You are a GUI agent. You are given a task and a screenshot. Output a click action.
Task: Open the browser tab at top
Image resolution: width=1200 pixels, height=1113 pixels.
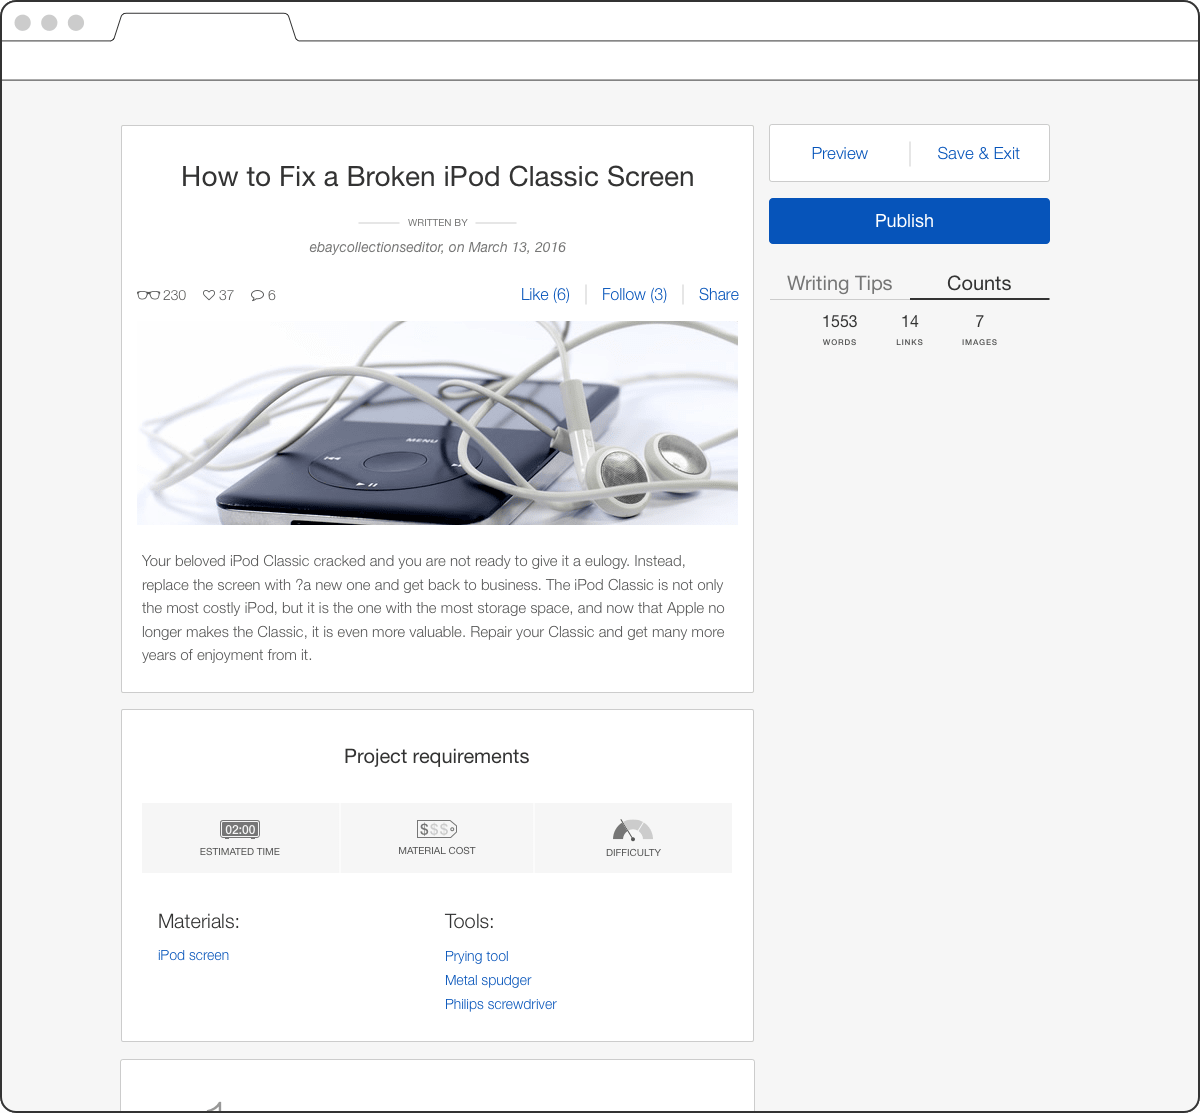(206, 27)
